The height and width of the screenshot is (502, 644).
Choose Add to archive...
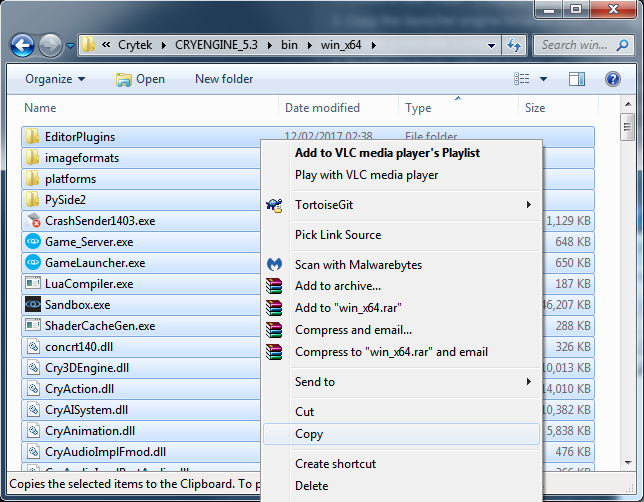[401, 286]
